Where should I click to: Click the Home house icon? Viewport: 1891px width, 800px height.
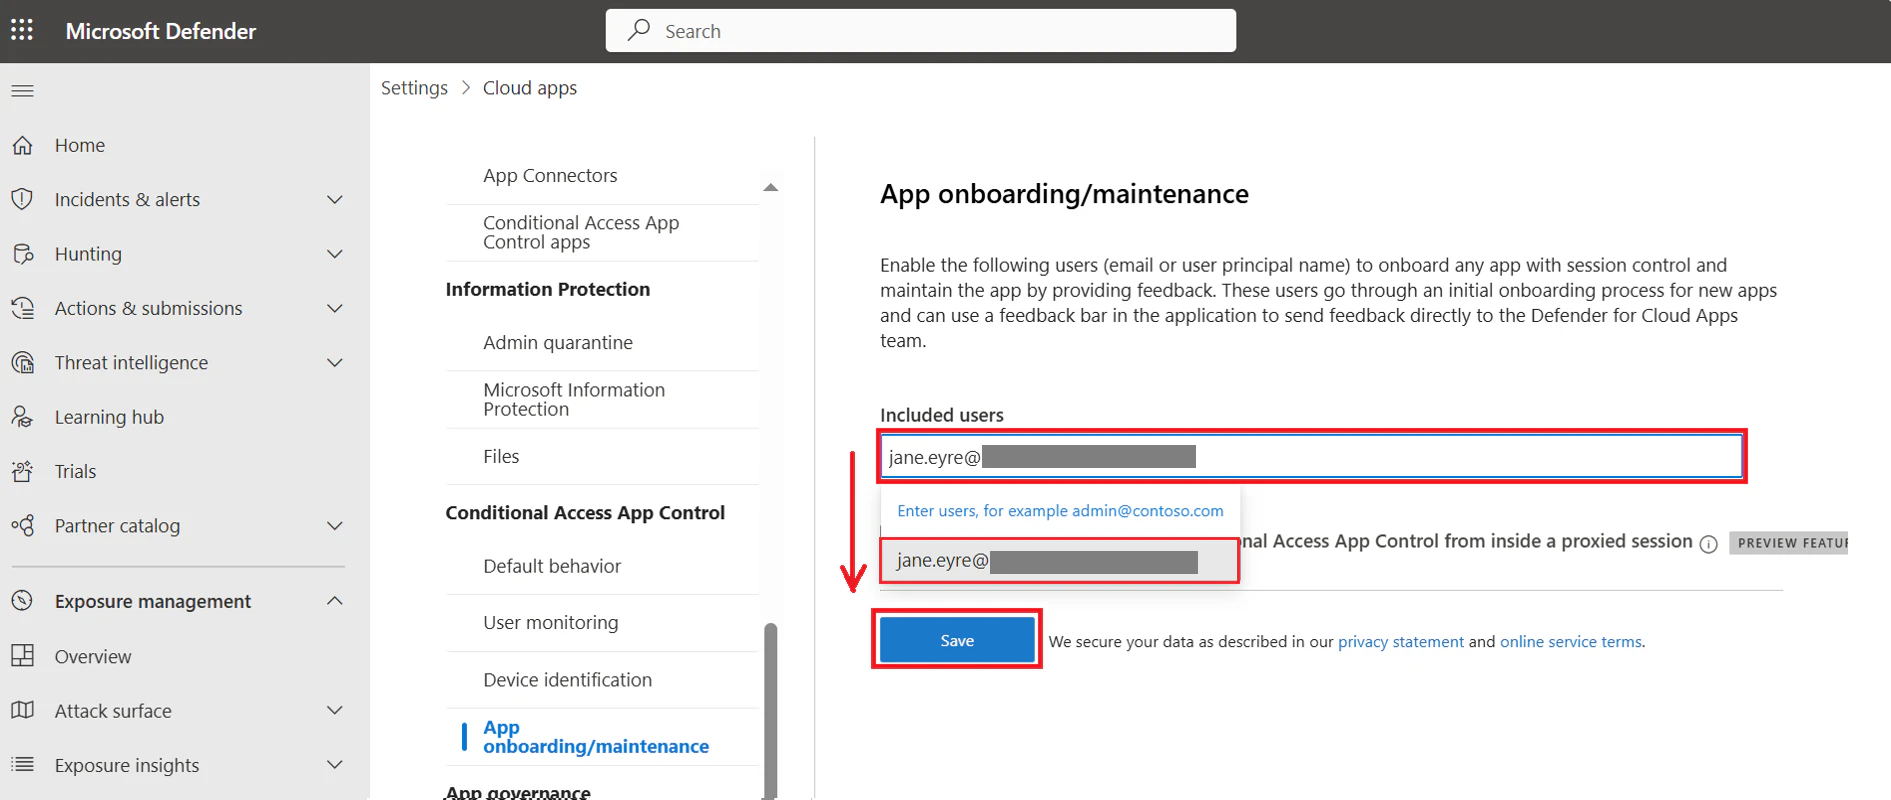point(22,146)
